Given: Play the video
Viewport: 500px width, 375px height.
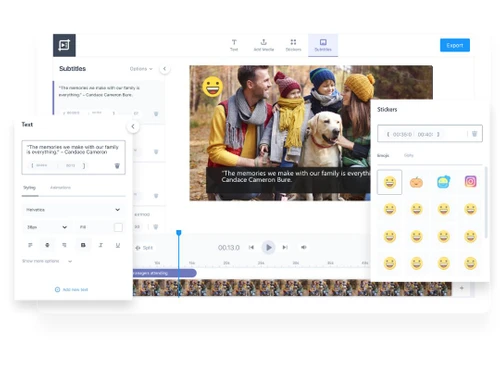Looking at the screenshot, I should [x=268, y=247].
